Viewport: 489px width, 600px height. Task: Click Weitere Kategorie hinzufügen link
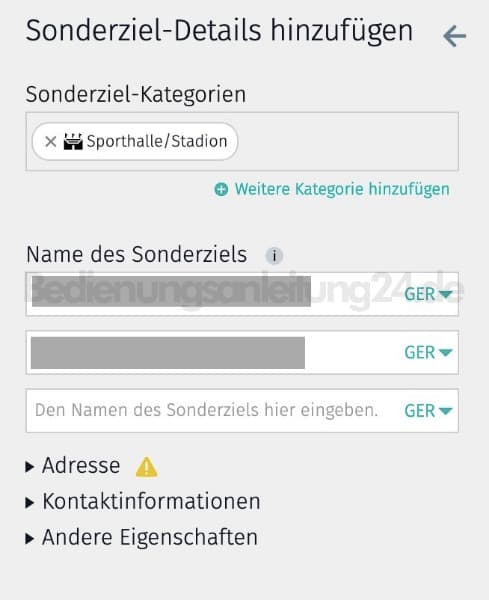click(x=342, y=189)
